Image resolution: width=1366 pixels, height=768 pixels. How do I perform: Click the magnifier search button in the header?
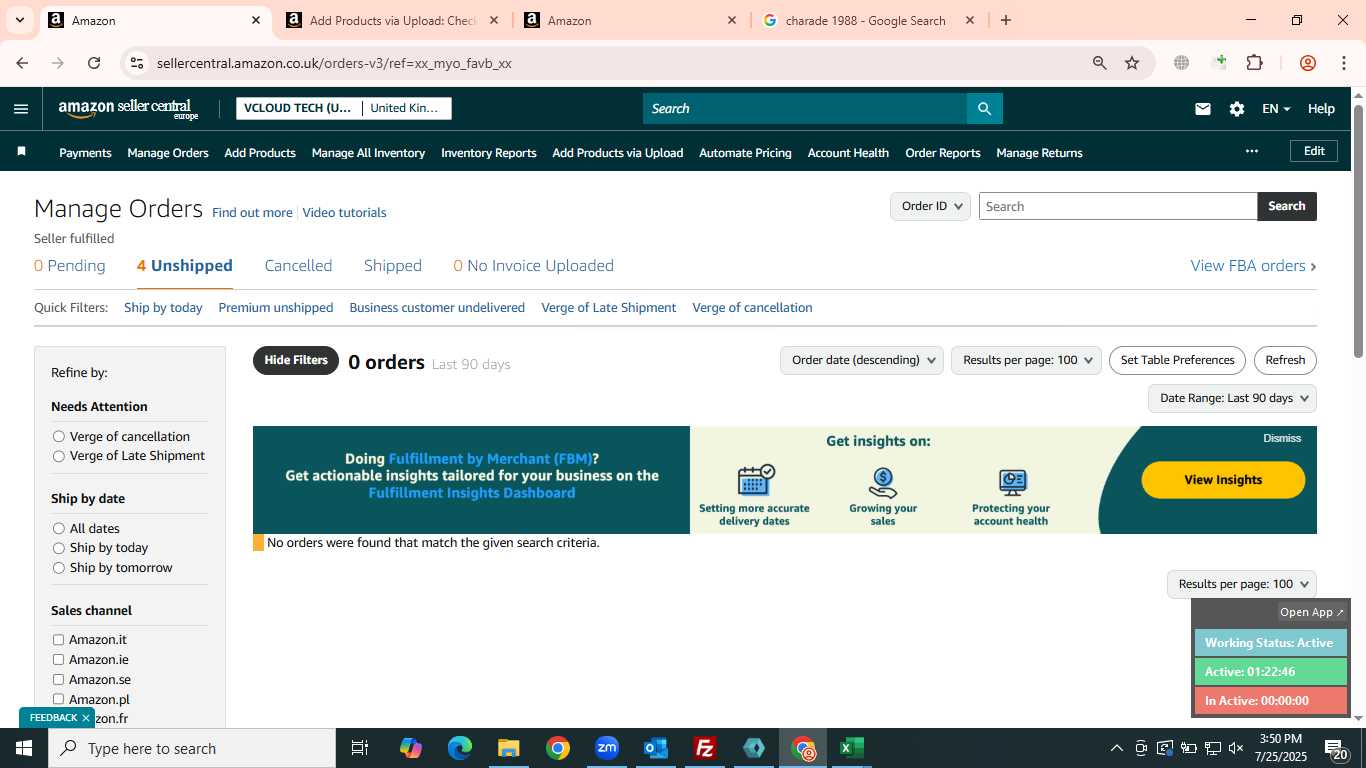click(984, 109)
